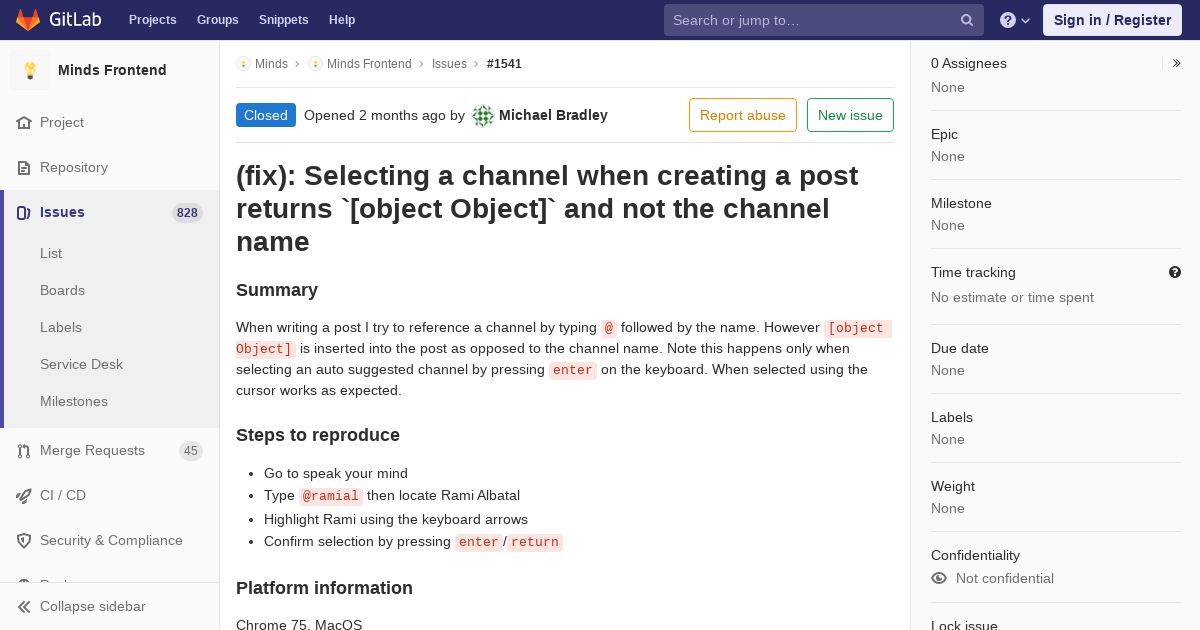The image size is (1200, 630).
Task: Click the Merge Requests icon
Action: [24, 451]
